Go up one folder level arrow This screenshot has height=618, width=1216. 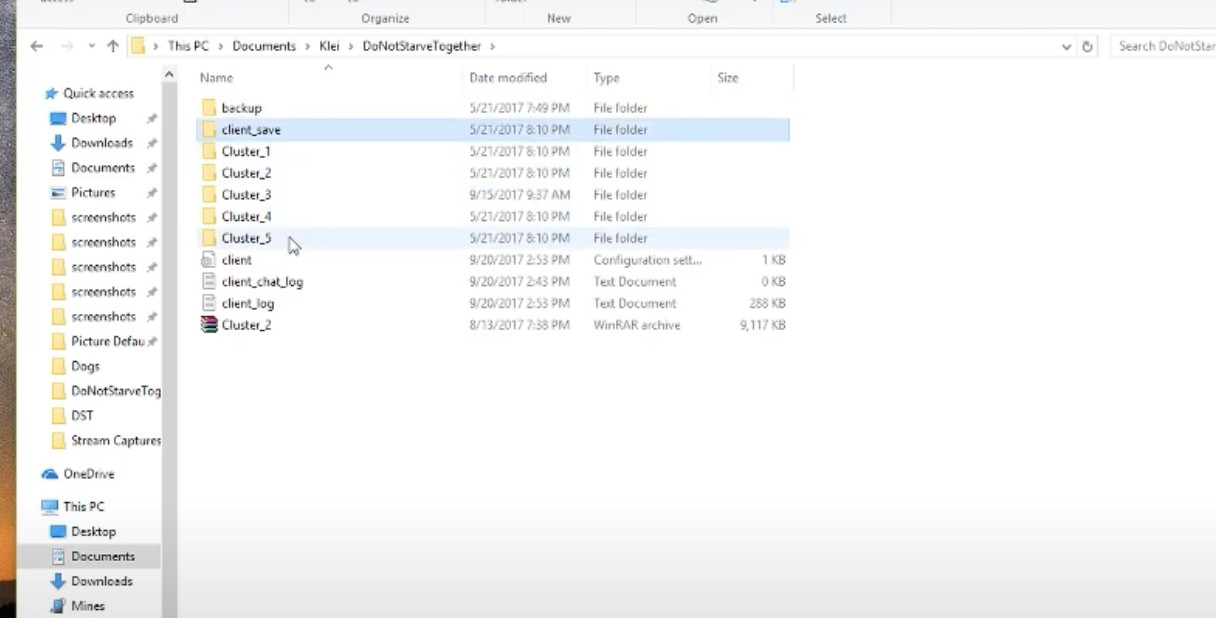[112, 46]
